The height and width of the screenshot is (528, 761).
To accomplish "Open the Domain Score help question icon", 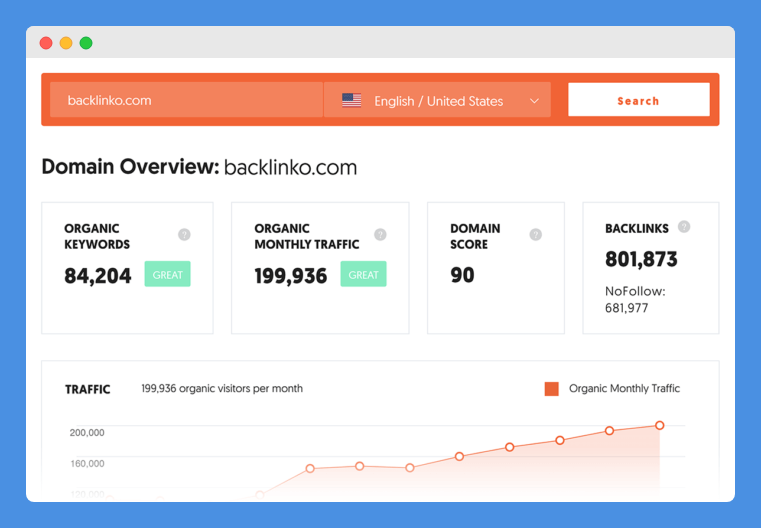I will tap(535, 234).
